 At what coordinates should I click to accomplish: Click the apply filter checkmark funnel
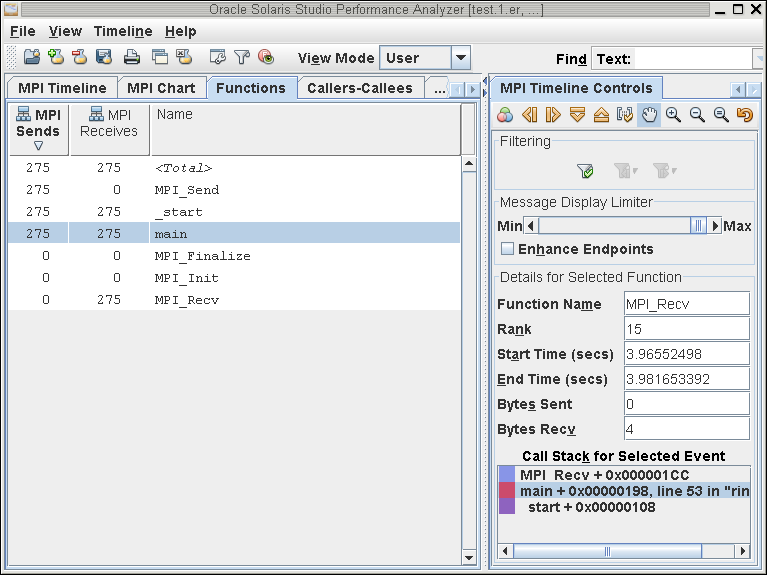(x=585, y=171)
